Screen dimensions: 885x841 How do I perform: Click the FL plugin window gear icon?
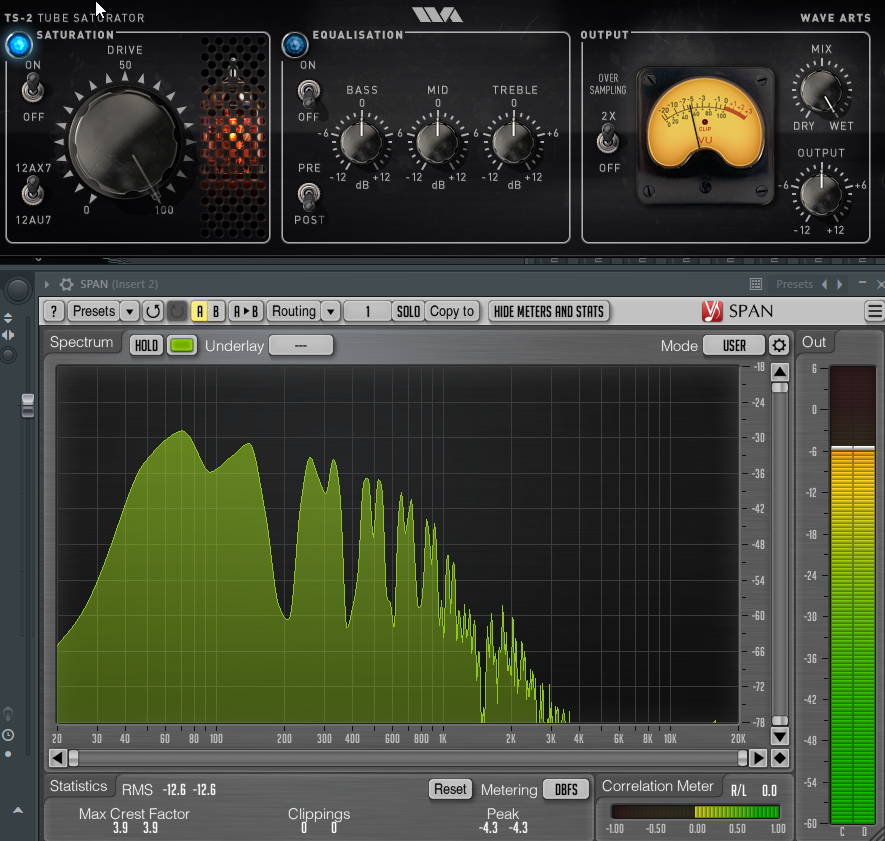coord(67,285)
